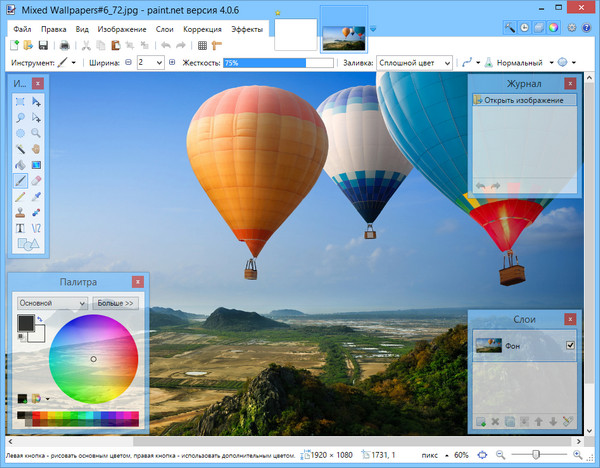The height and width of the screenshot is (468, 600).
Task: Open the Изображение menu
Action: click(x=122, y=30)
